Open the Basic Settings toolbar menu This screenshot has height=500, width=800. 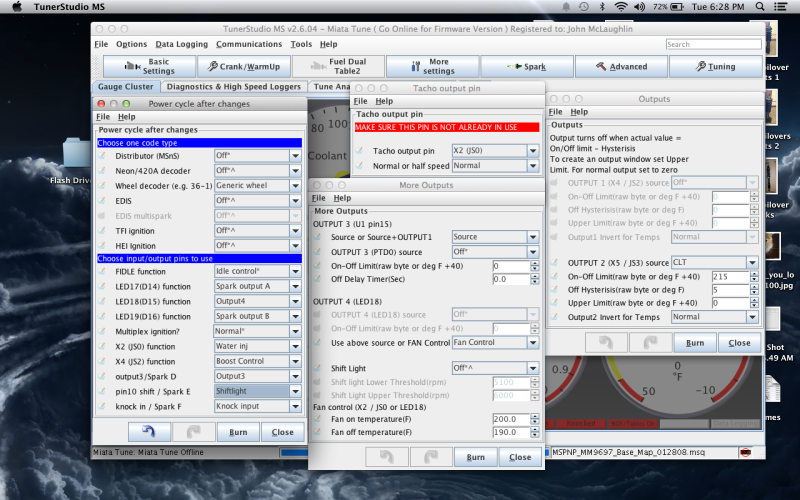(148, 67)
